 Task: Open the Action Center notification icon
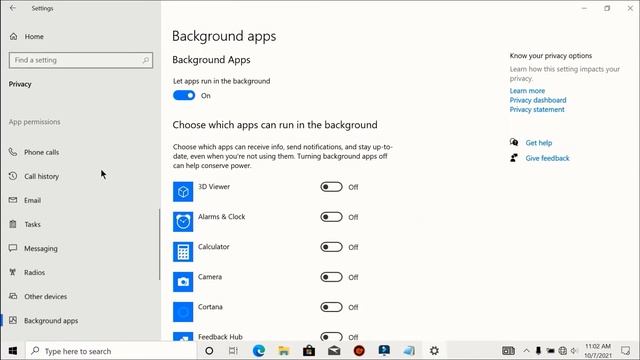[625, 351]
